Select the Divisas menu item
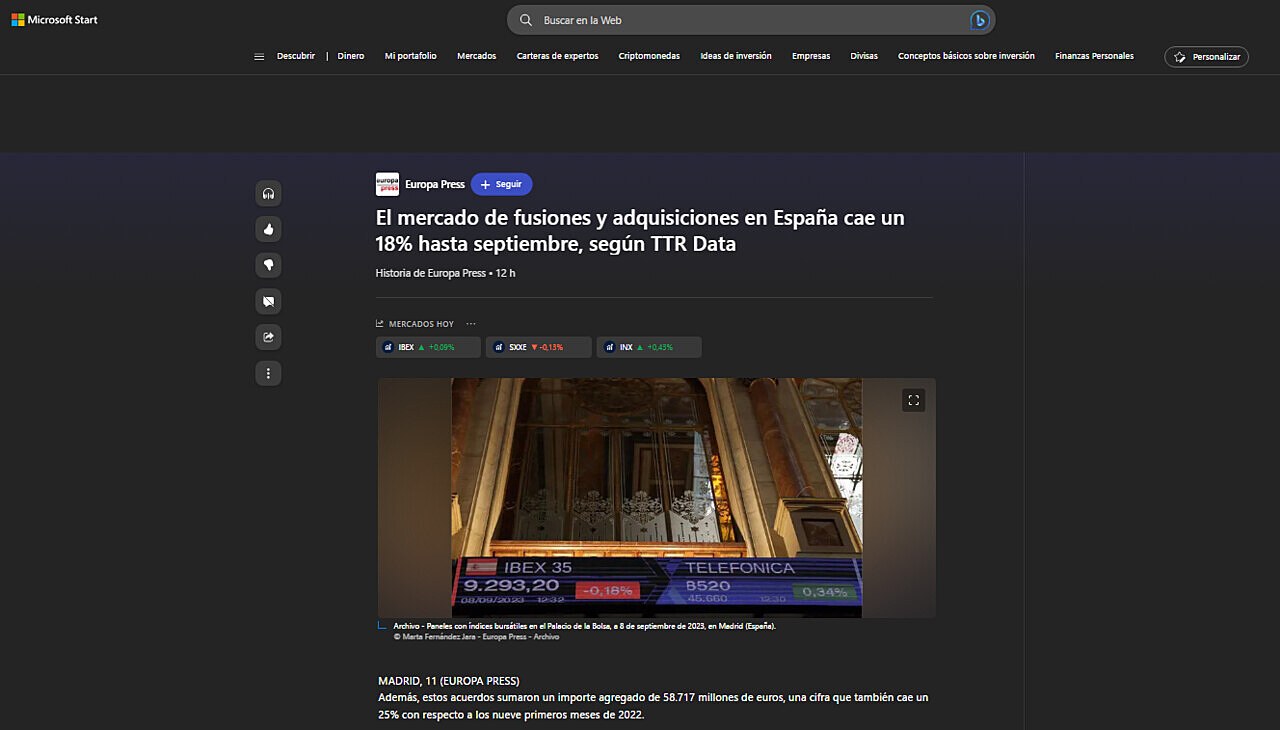Screen dimensions: 1280x730 coord(864,56)
